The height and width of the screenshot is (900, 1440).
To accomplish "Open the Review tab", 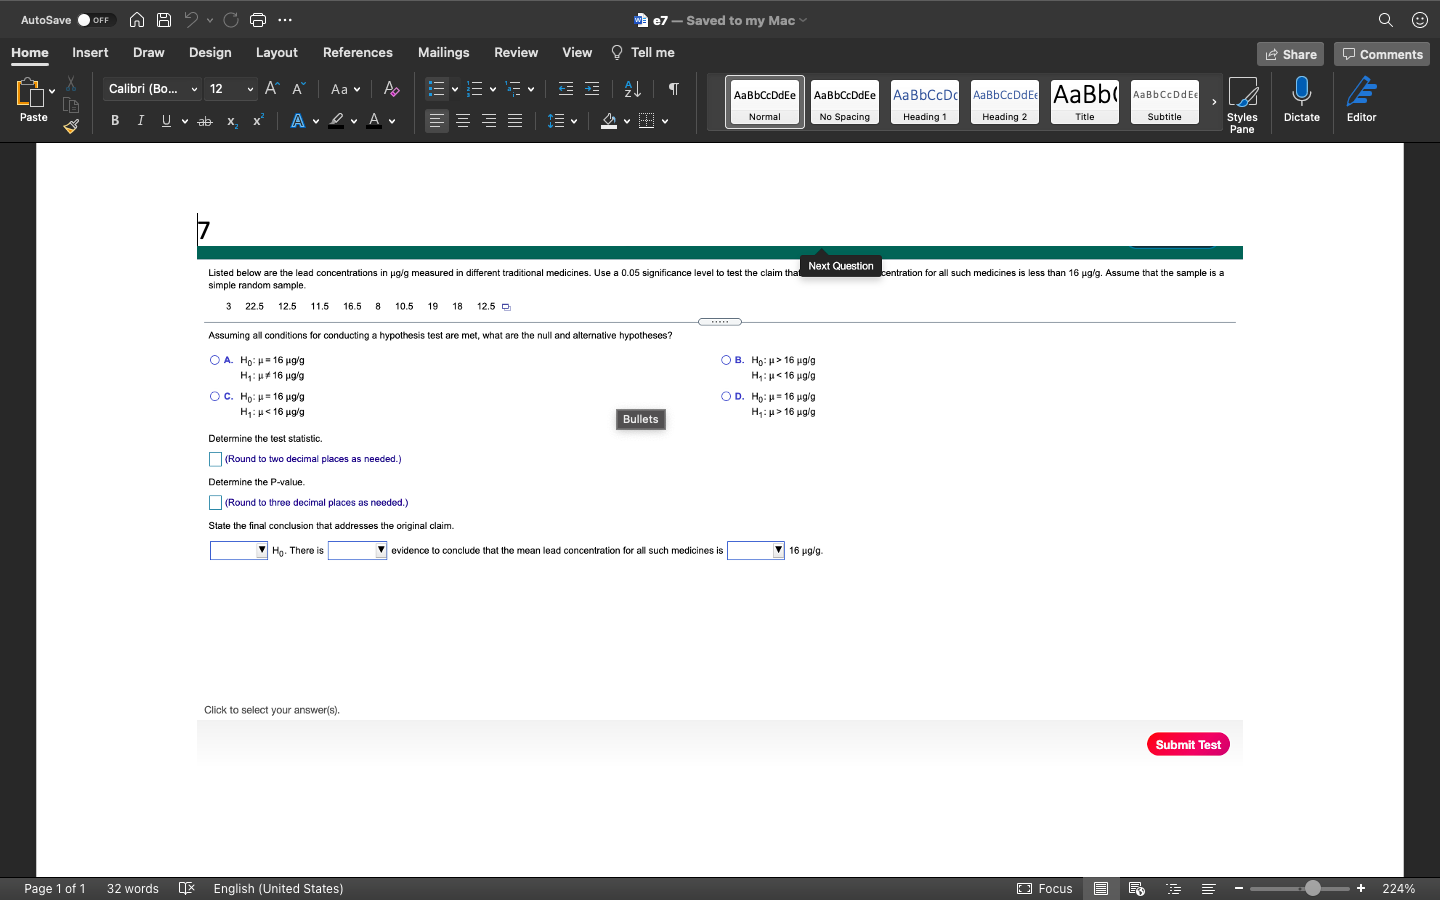I will coord(516,53).
